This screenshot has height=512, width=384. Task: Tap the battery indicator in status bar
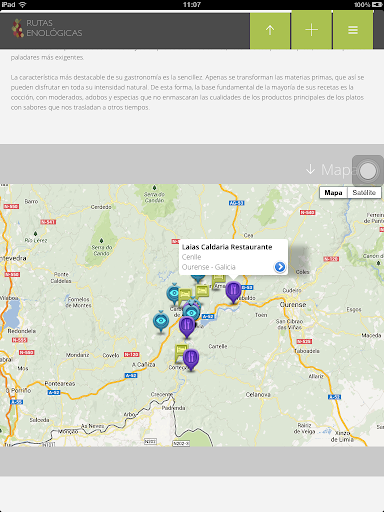coord(377,5)
